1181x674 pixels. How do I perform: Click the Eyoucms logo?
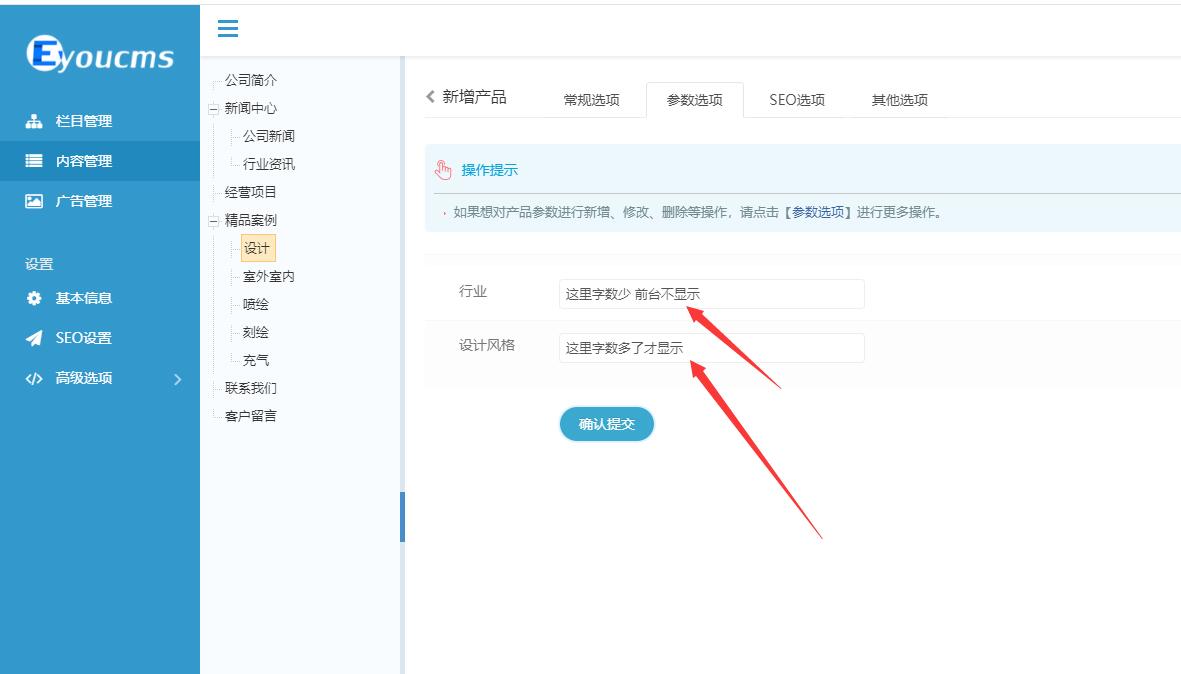pos(99,54)
